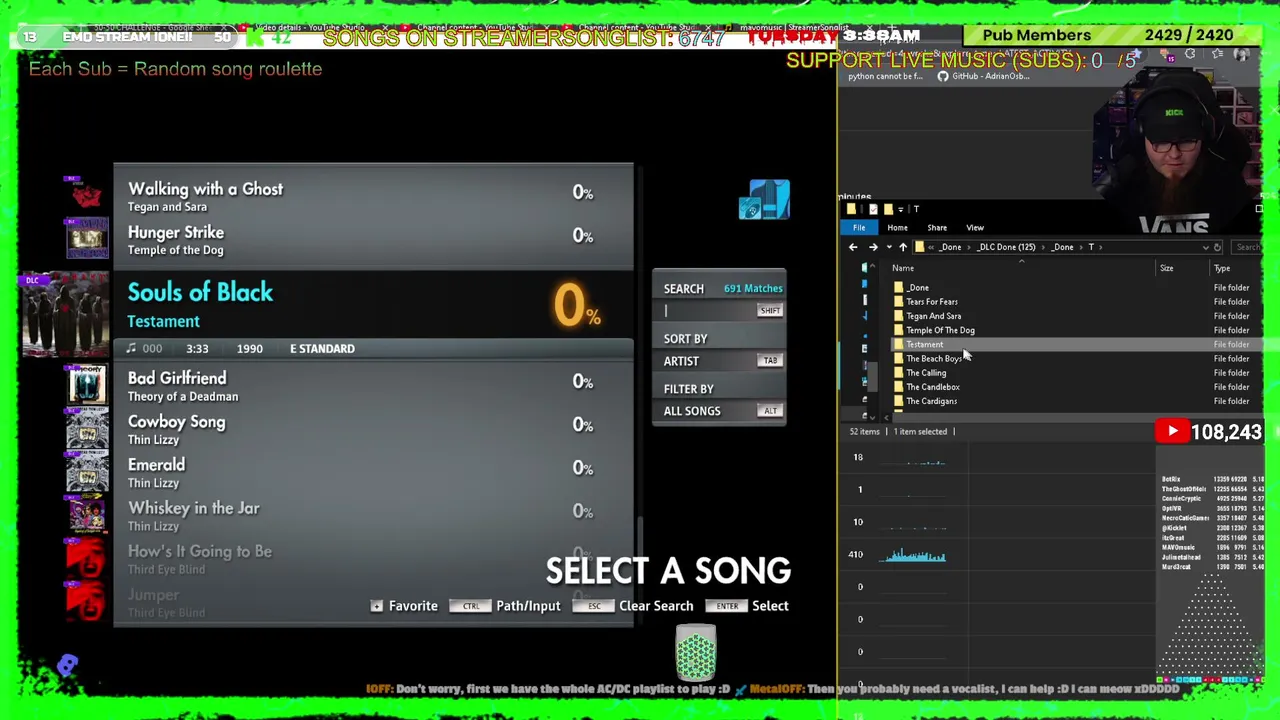Select Temple Of The Dog folder icon
This screenshot has height=720, width=1280.
[898, 330]
